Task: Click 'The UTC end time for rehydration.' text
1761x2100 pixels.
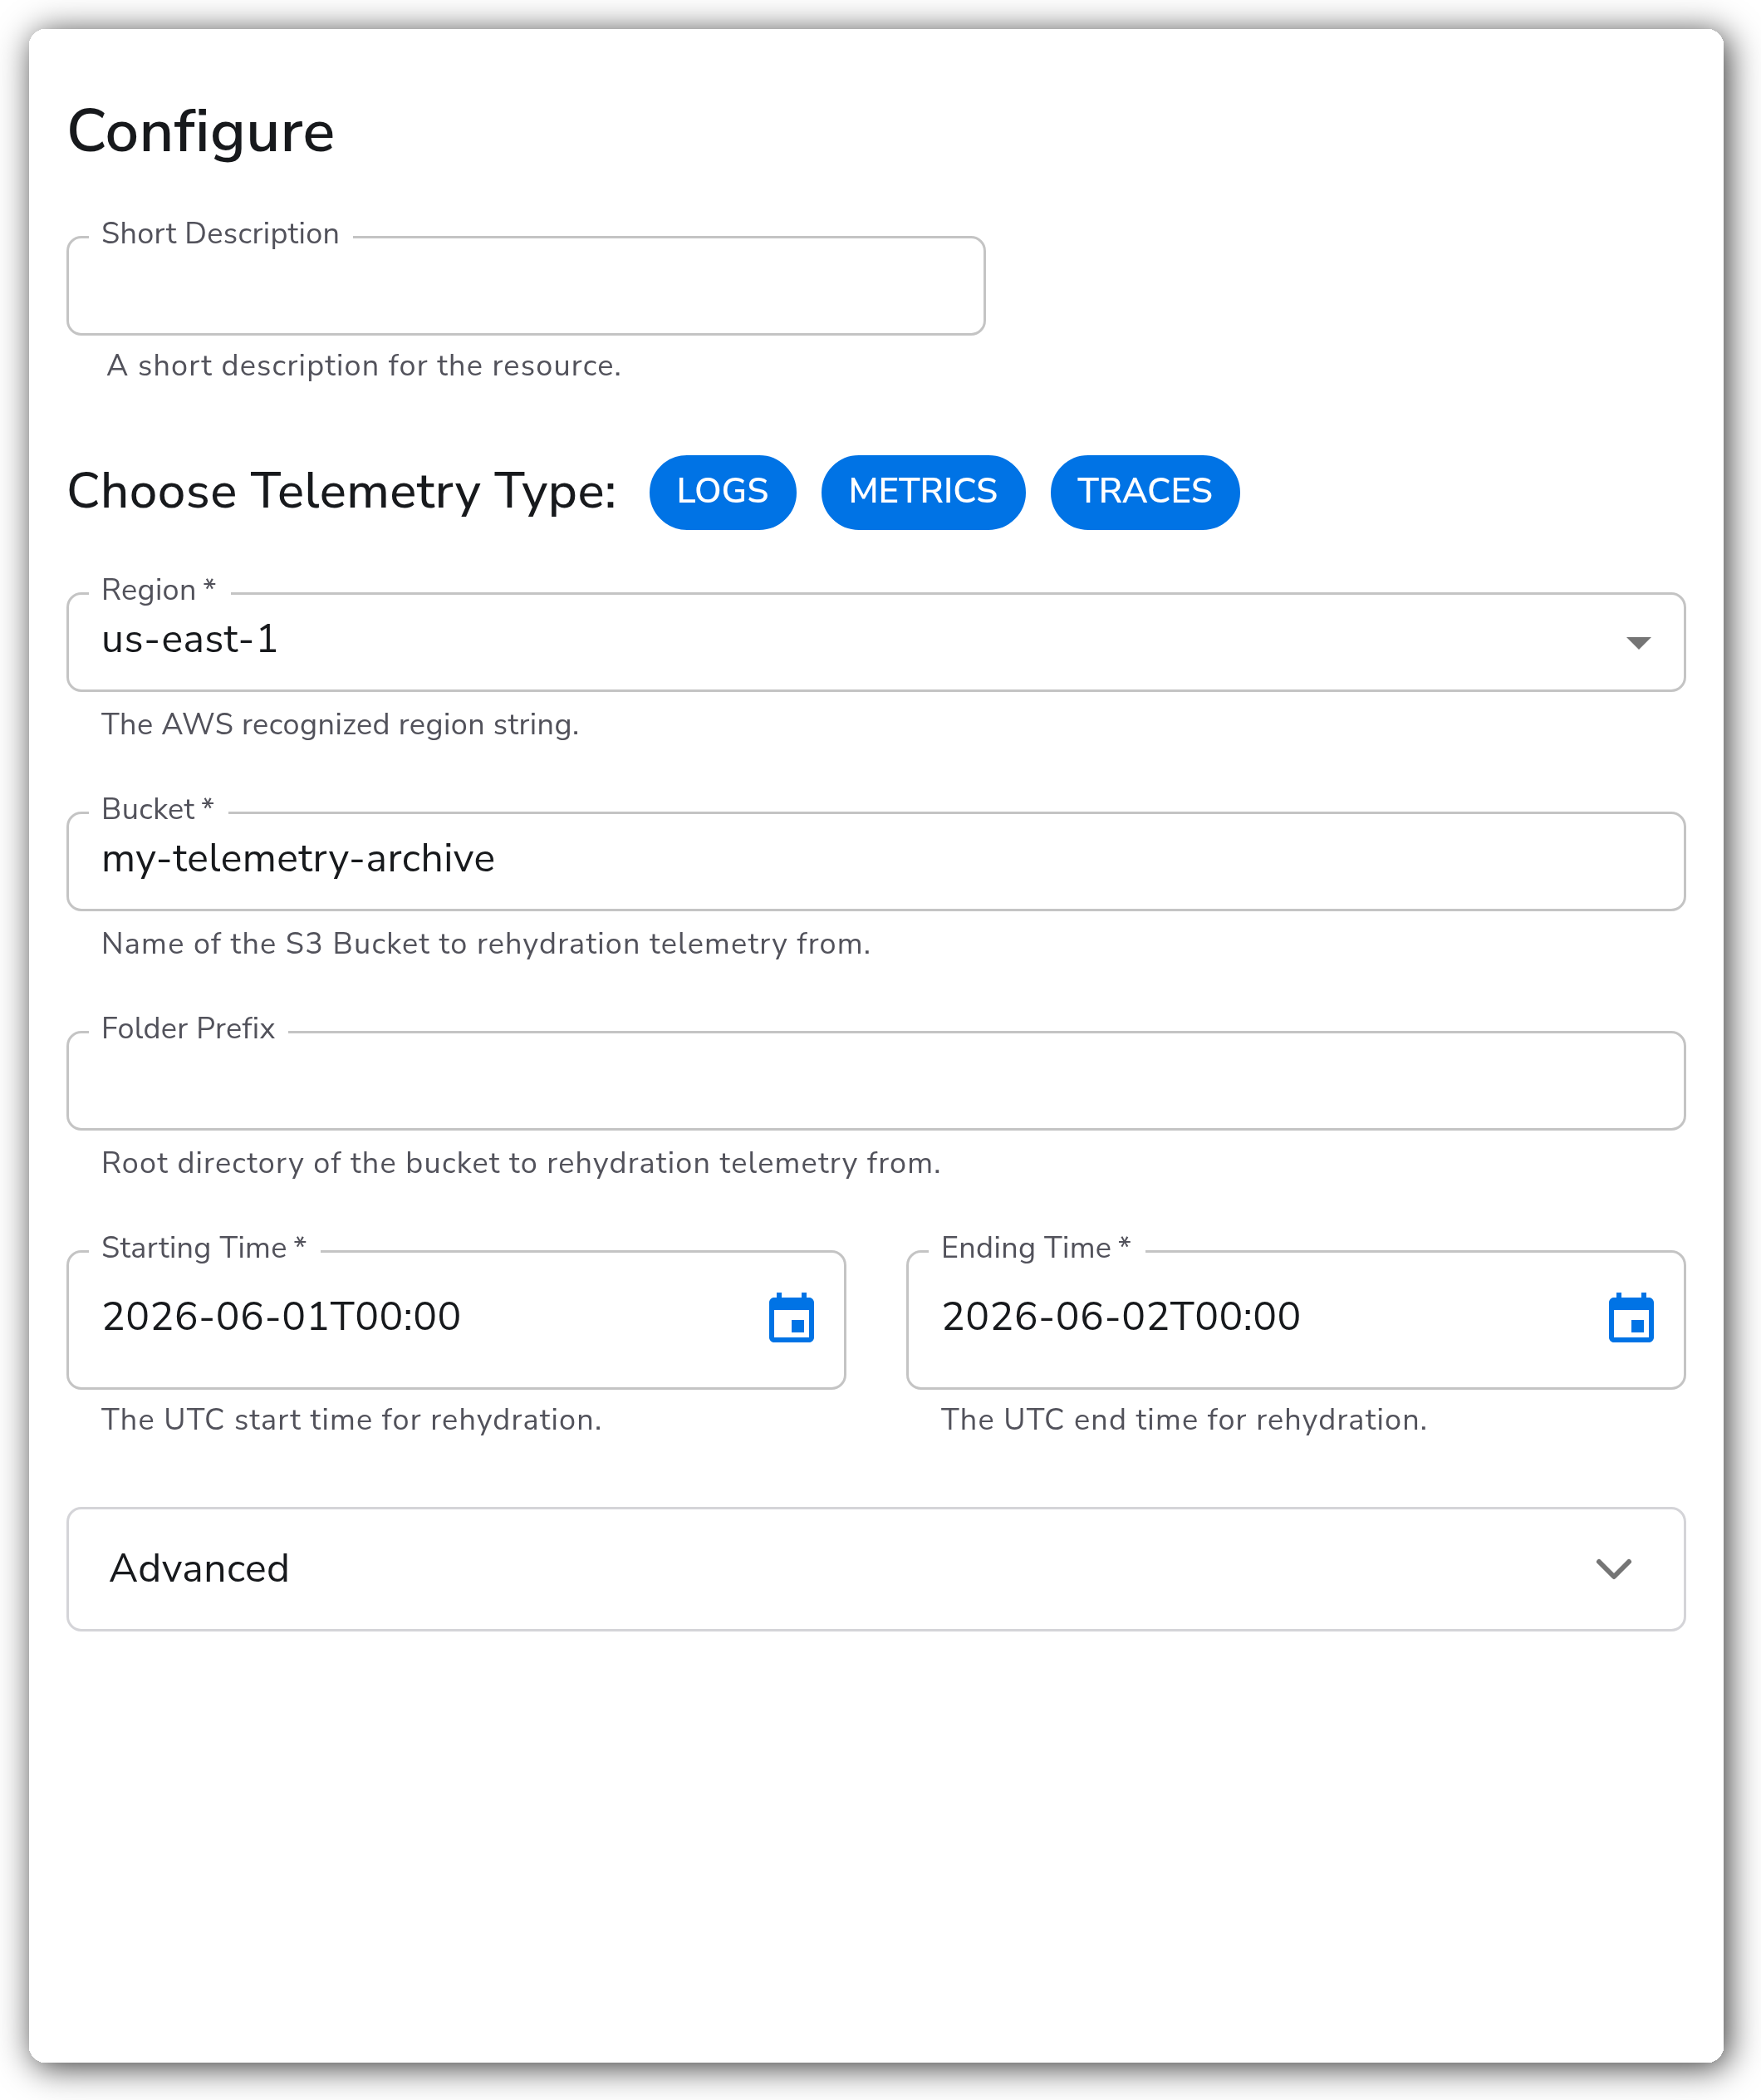Action: point(1184,1420)
